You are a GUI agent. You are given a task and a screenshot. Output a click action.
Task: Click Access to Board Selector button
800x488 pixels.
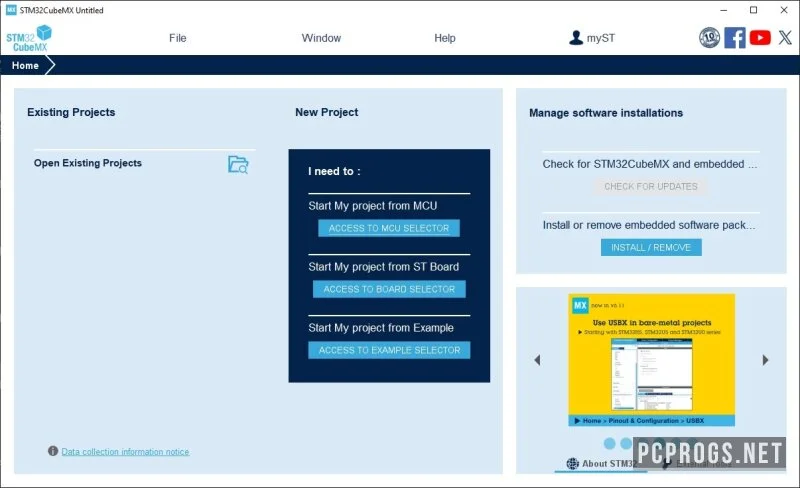pos(389,289)
